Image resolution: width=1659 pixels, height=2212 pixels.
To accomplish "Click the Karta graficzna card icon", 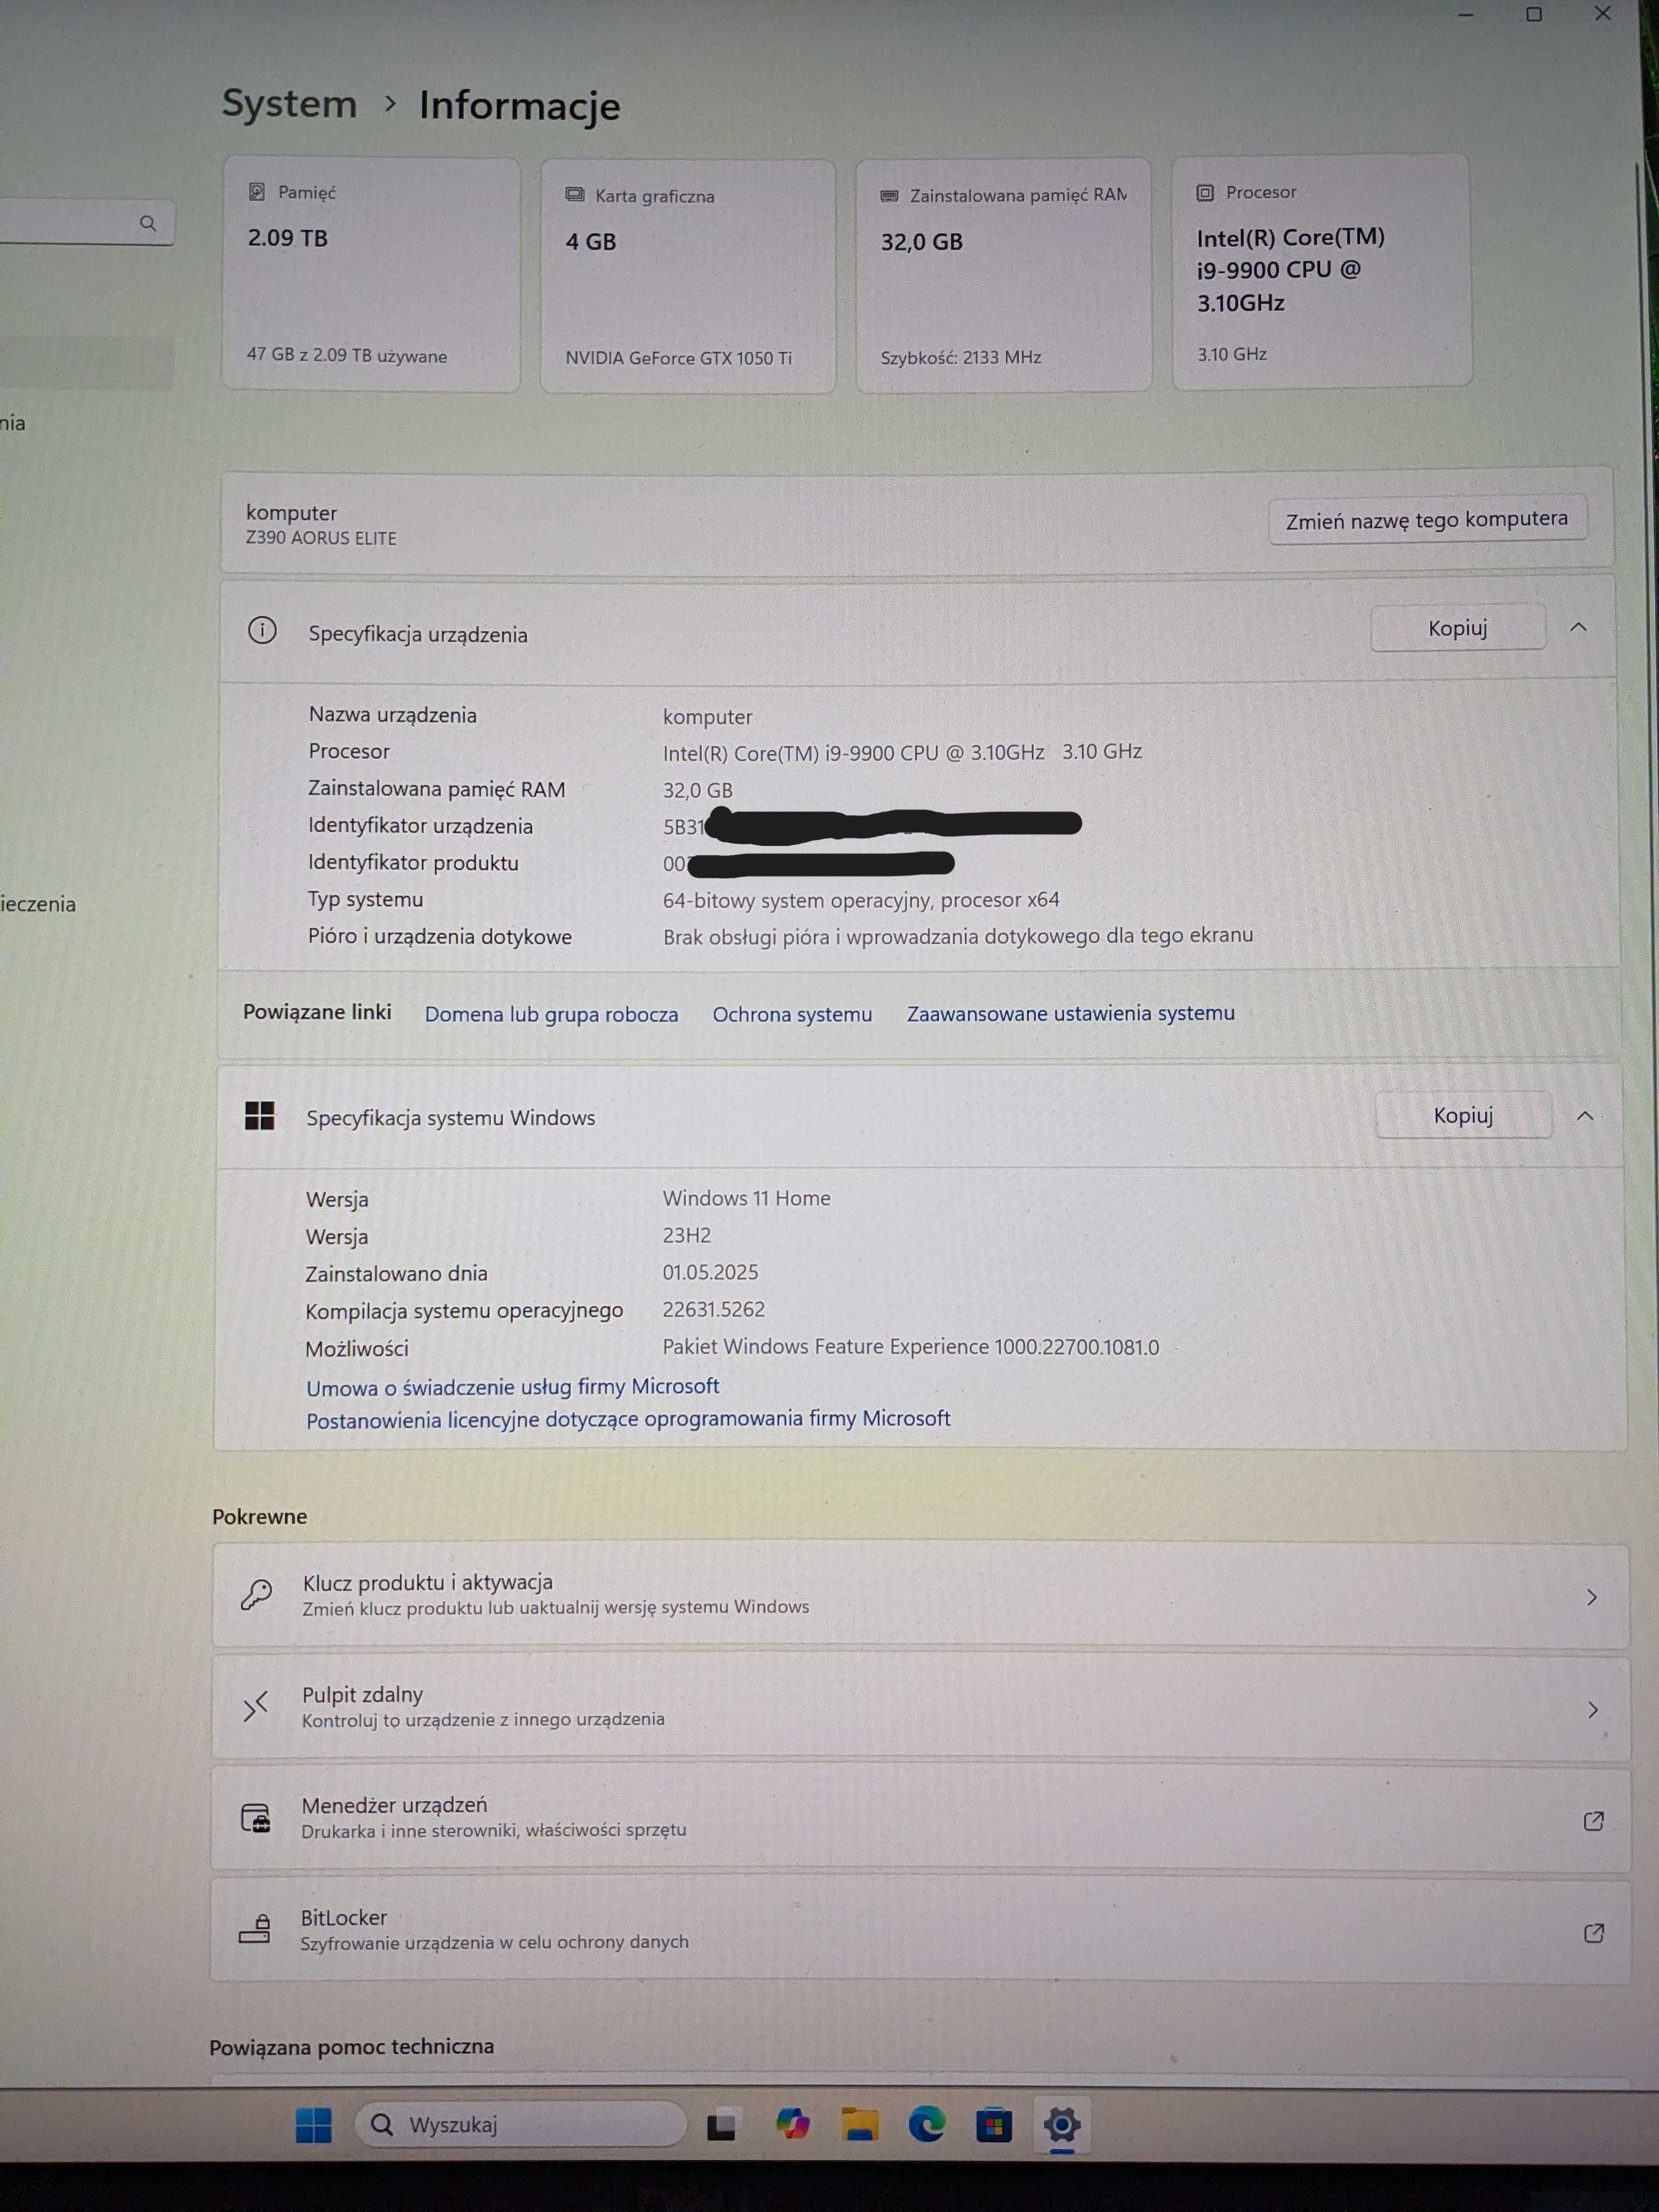I will (575, 194).
